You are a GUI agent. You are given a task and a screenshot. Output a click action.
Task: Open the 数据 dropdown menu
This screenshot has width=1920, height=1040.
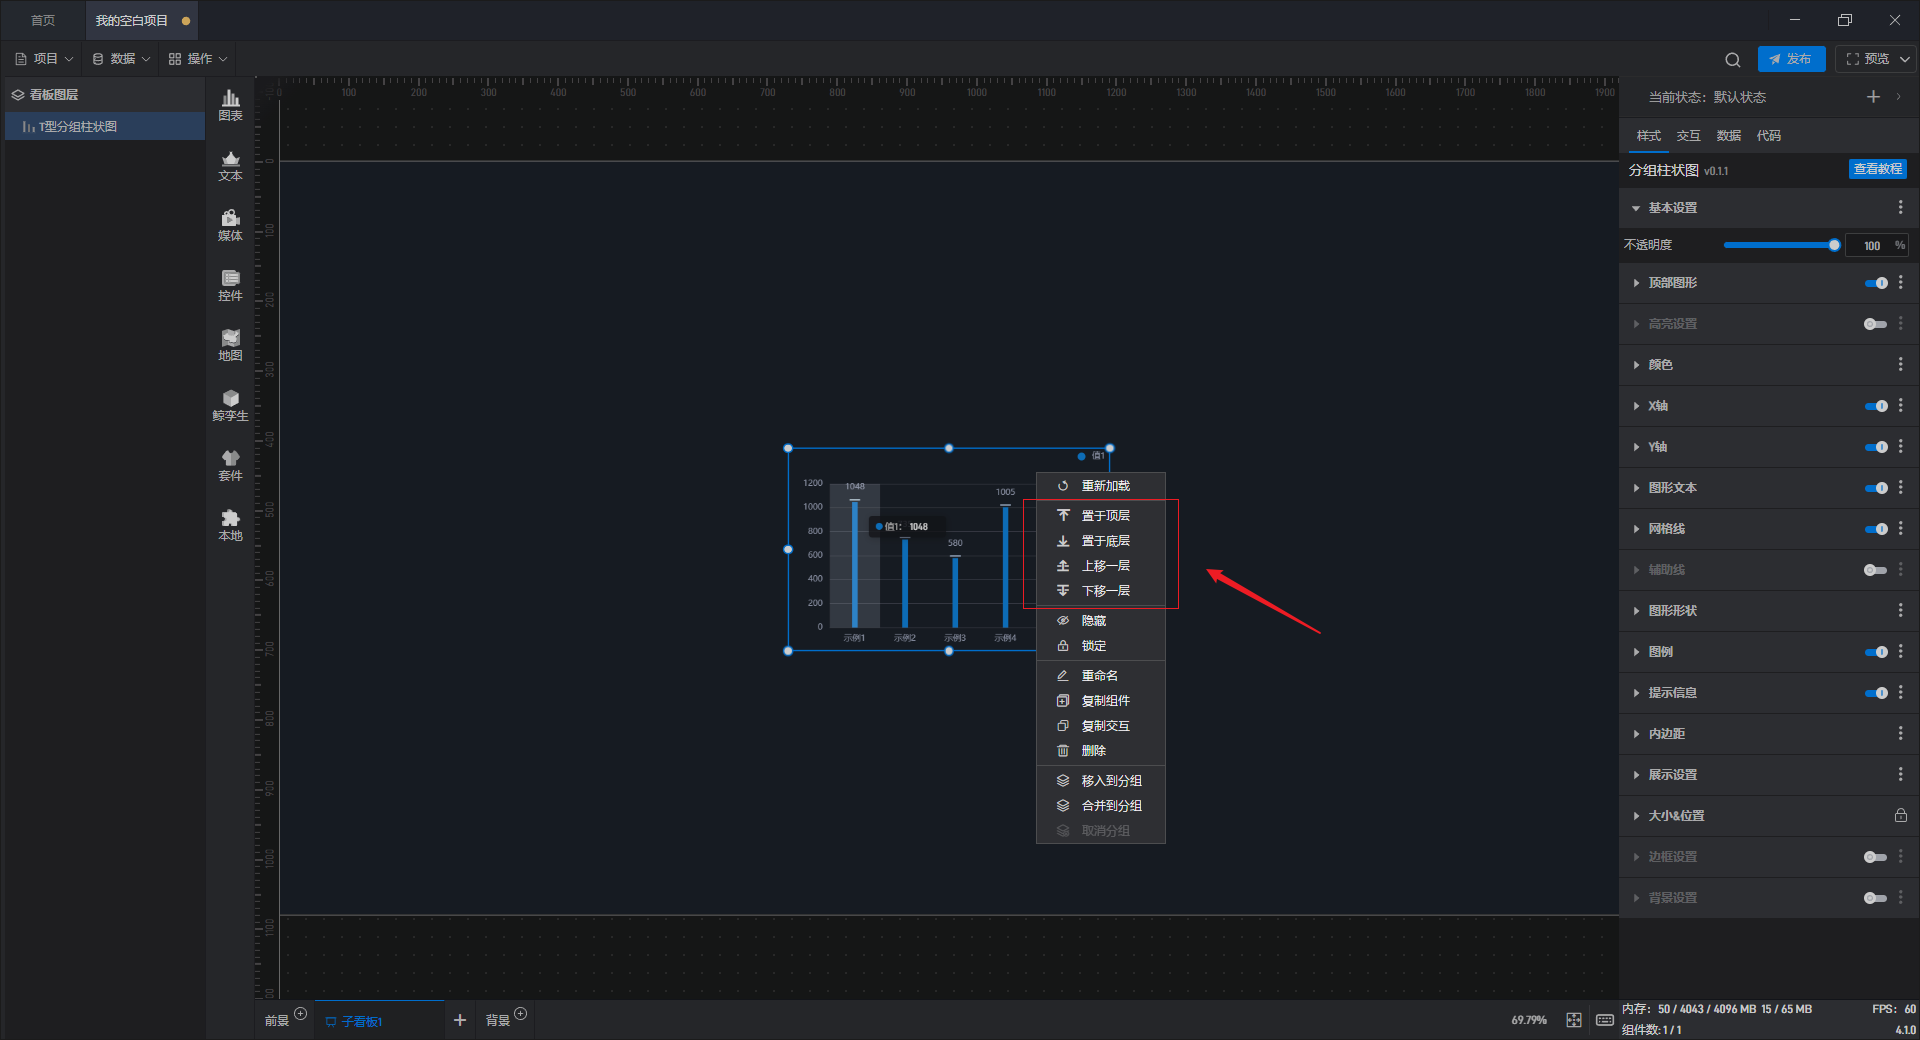click(x=121, y=59)
